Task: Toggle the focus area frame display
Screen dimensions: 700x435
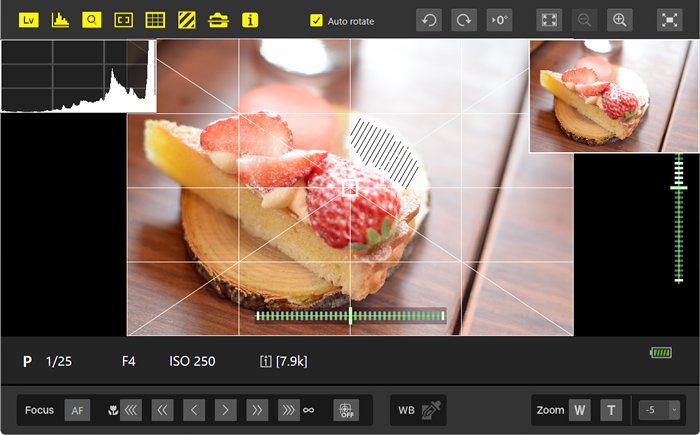Action: point(124,20)
